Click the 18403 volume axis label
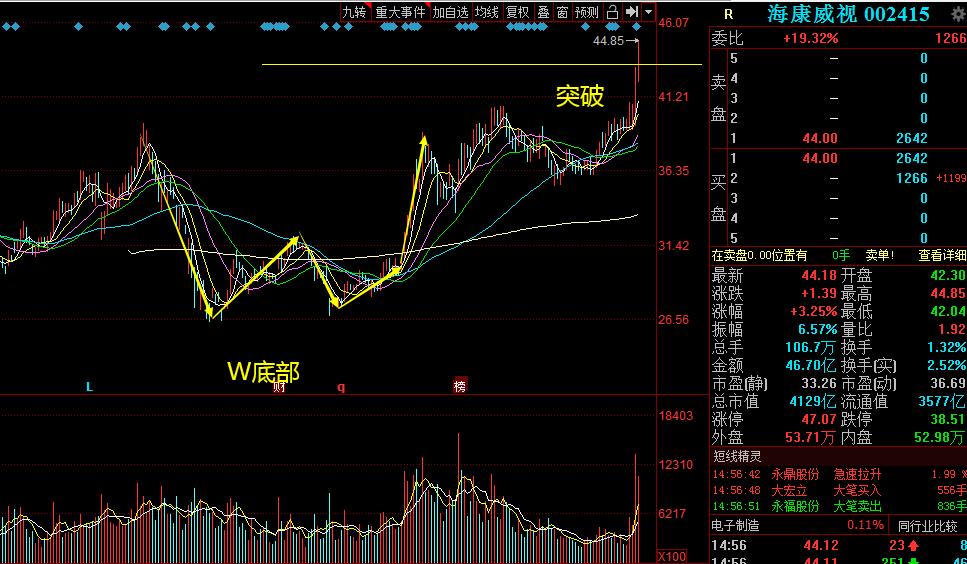Viewport: 967px width, 564px height. tap(675, 415)
